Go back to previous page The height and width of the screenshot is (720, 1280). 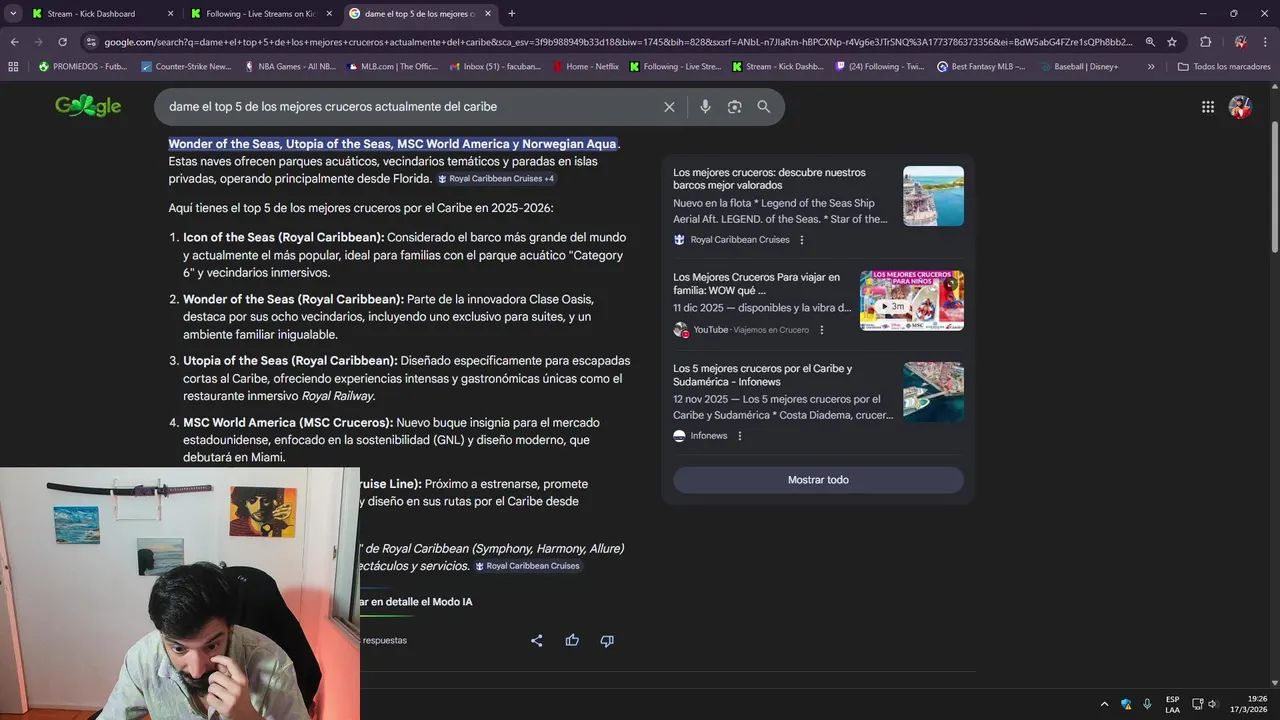14,42
